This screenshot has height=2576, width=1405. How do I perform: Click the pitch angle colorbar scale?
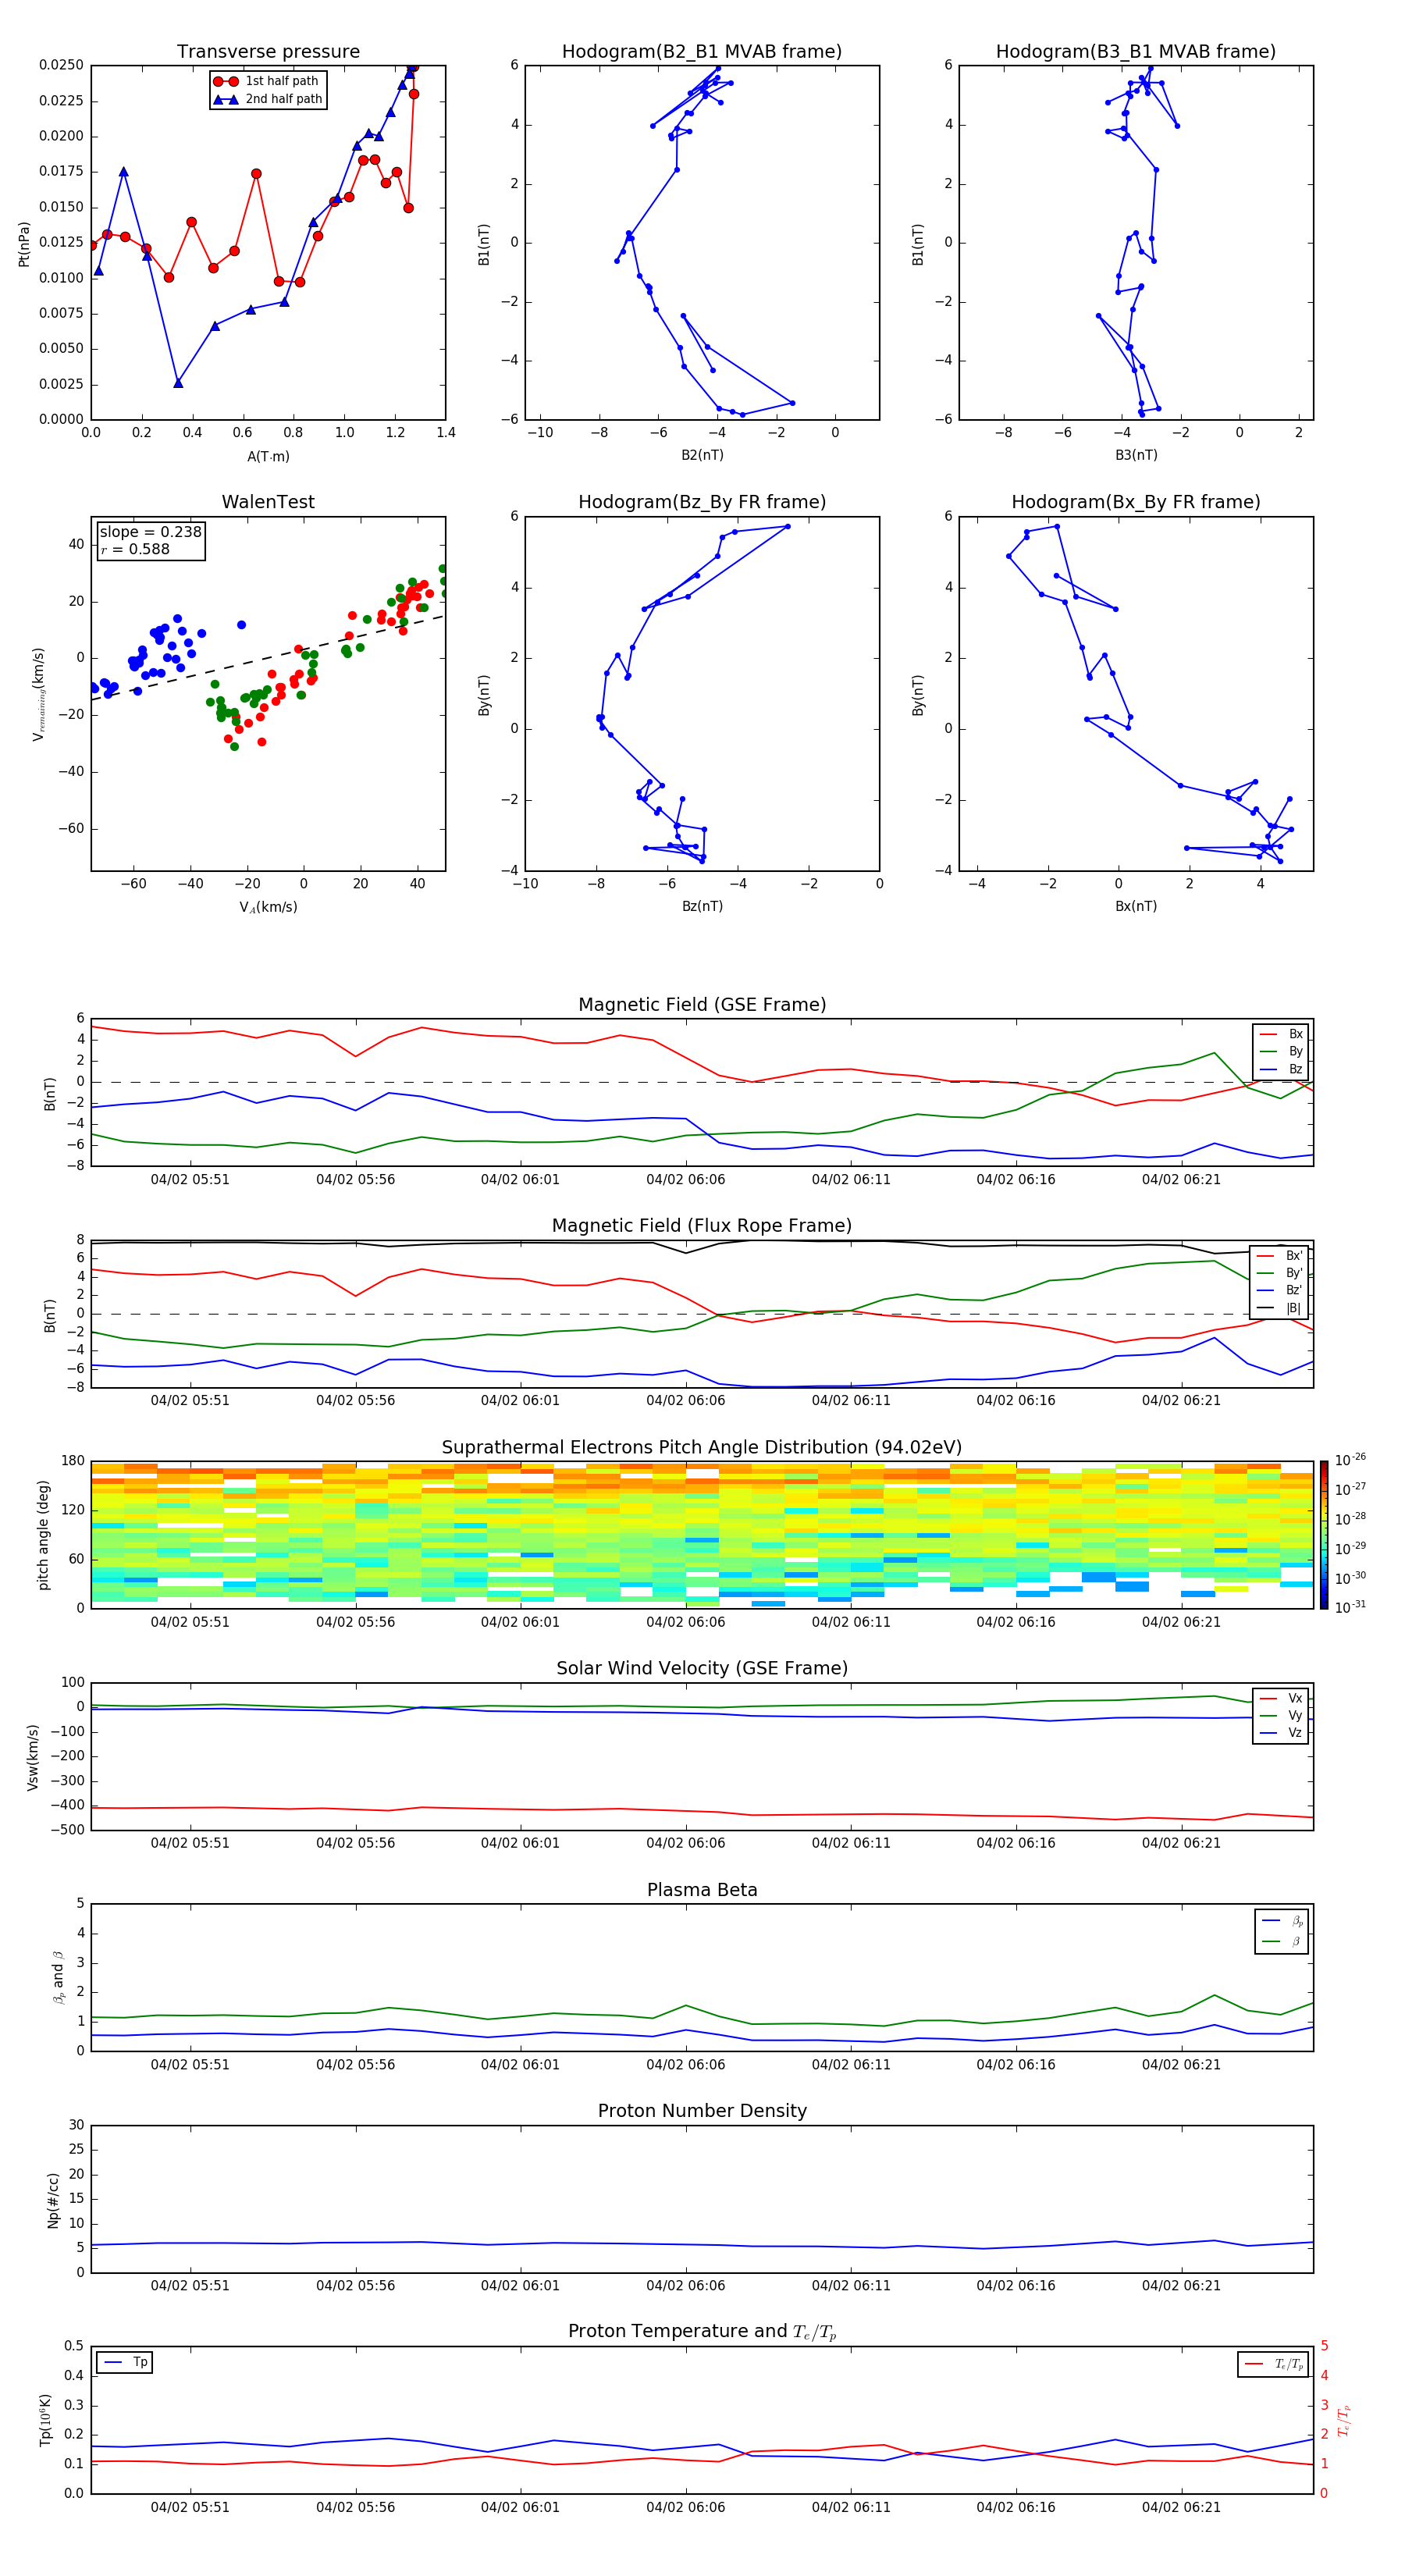pos(1324,1535)
